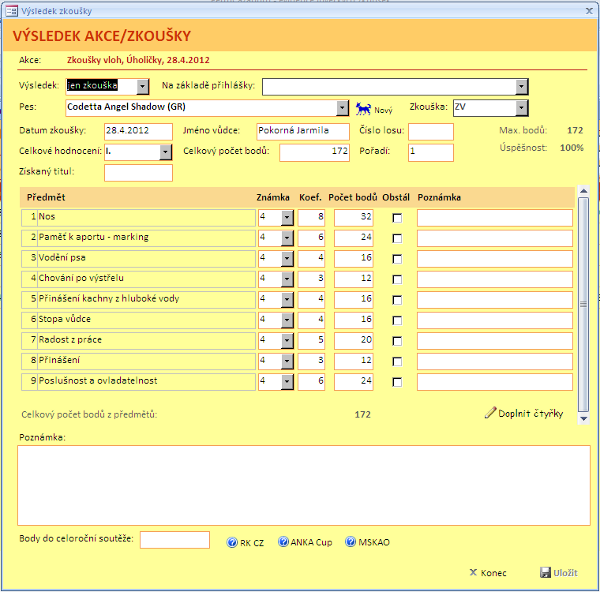
Task: Open the Zkouška dropdown showing ZV
Action: (521, 108)
